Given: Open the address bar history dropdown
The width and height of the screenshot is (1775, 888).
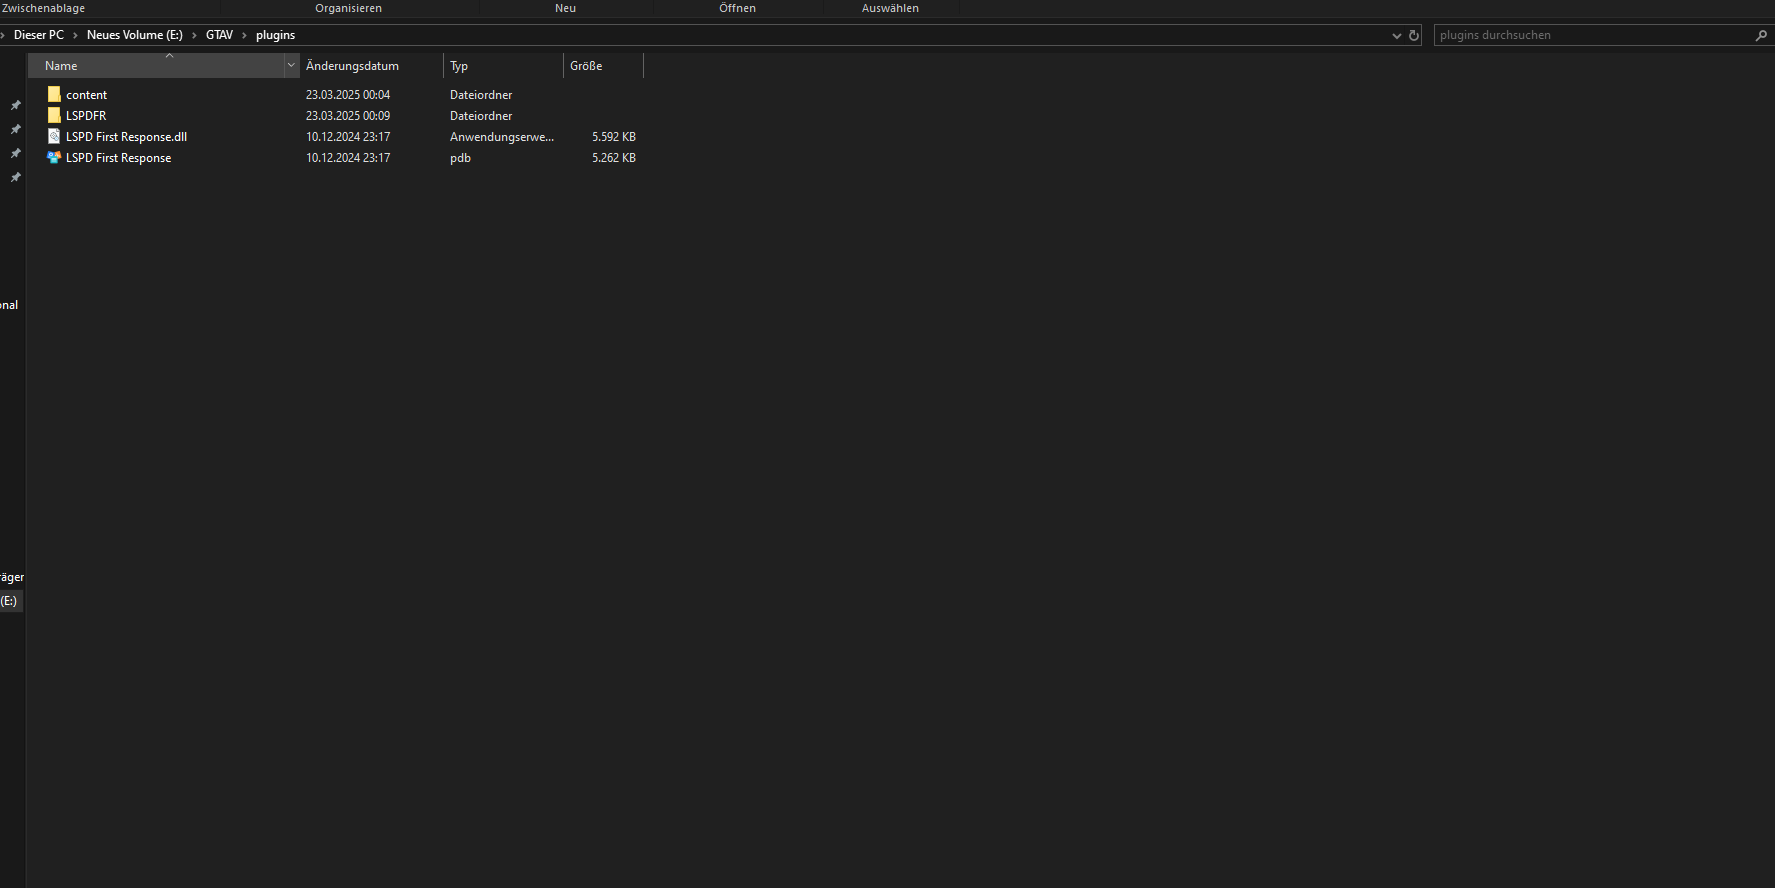Looking at the screenshot, I should 1397,35.
